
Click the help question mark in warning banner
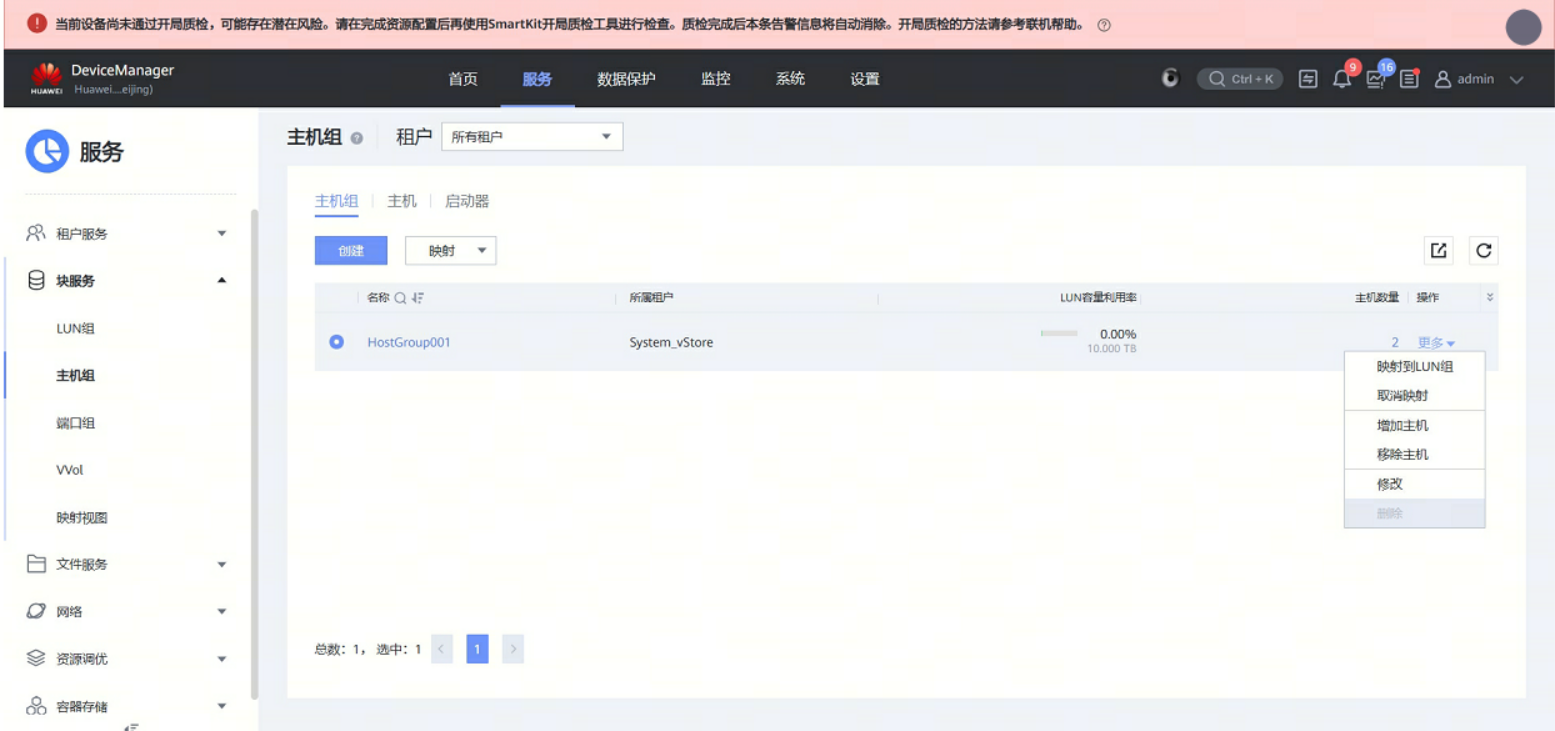click(x=1104, y=25)
